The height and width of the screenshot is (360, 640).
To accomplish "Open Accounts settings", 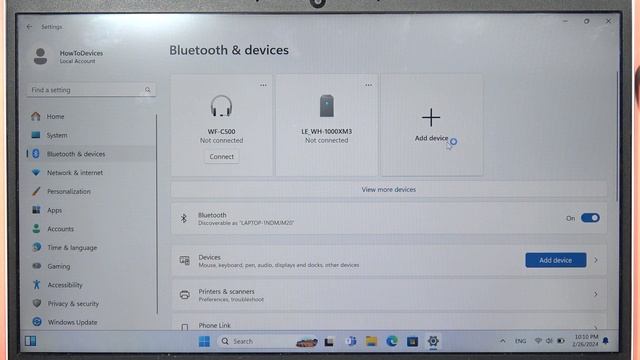I will click(90, 229).
